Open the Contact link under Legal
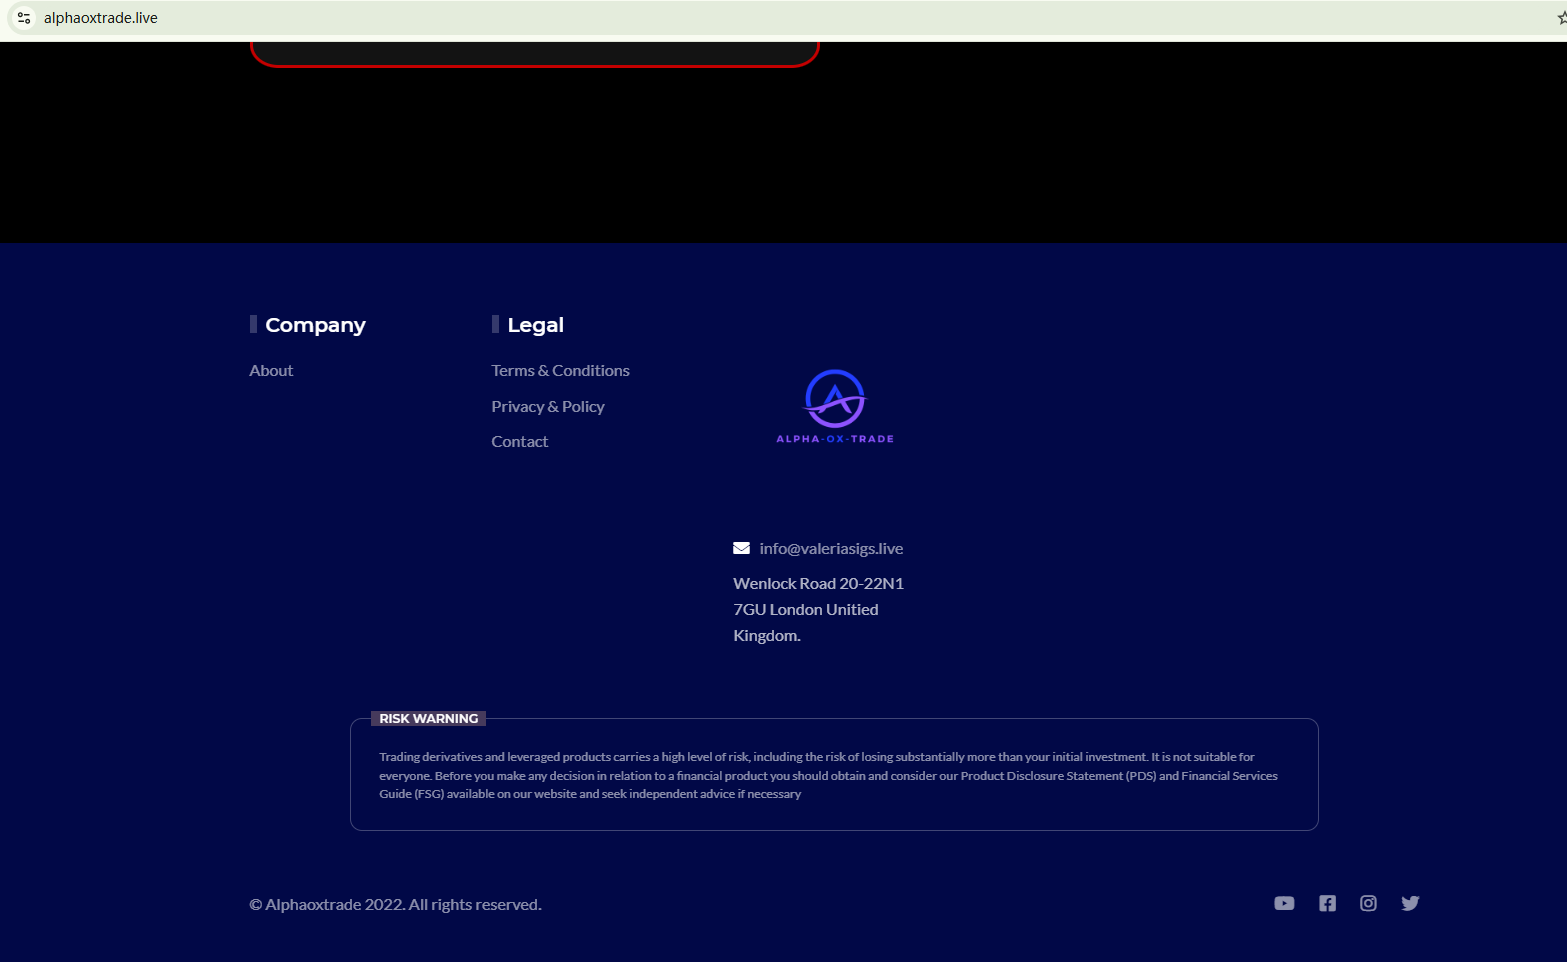This screenshot has height=962, width=1567. pyautogui.click(x=519, y=442)
